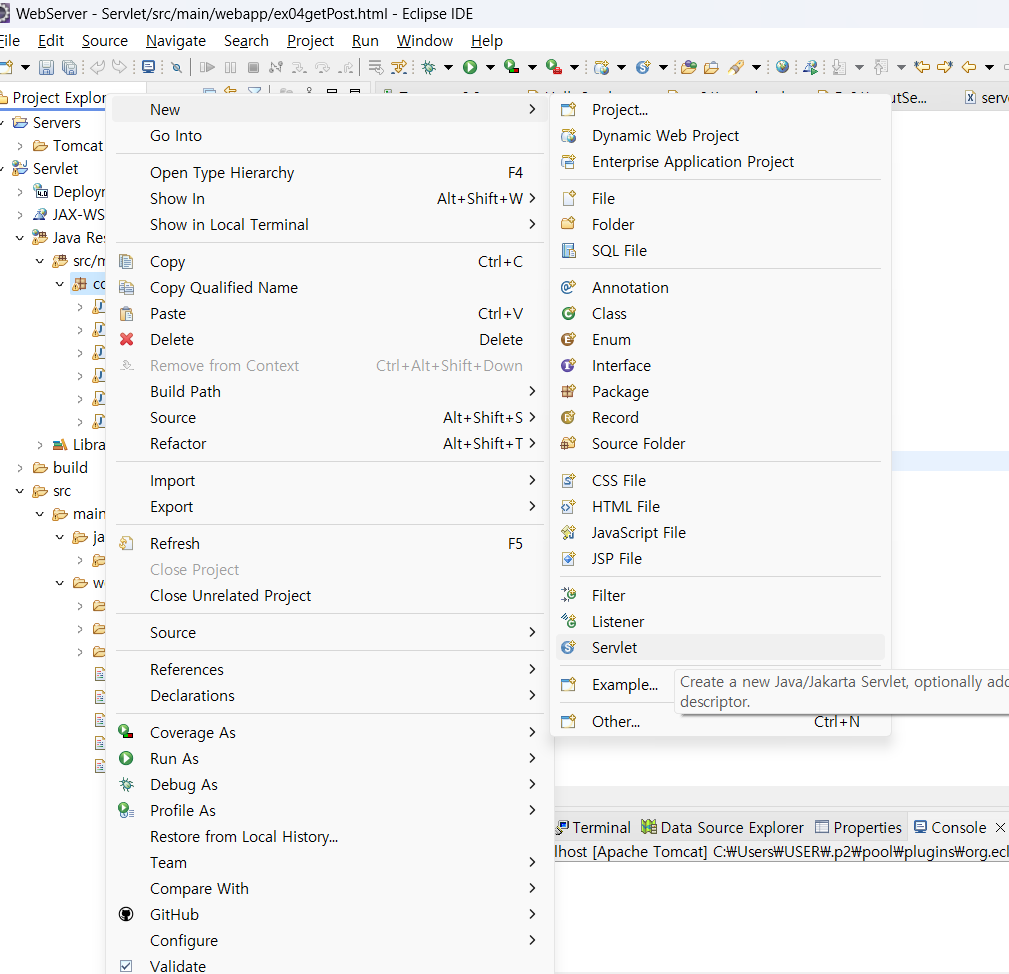Image resolution: width=1009 pixels, height=974 pixels.
Task: Collapse the Servers tree node
Action: click(x=2, y=123)
